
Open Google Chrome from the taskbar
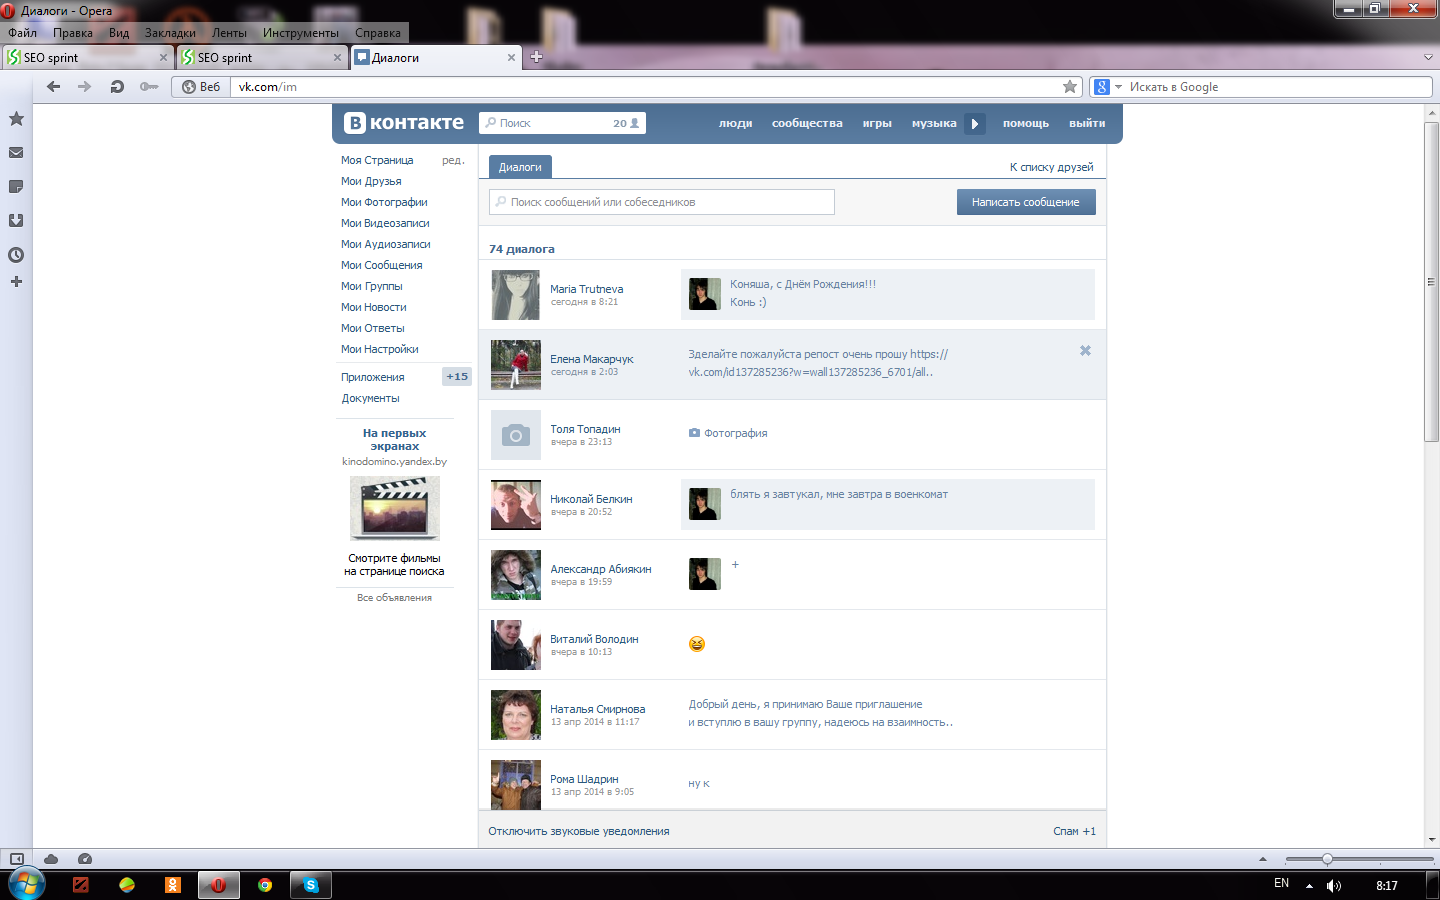click(265, 885)
